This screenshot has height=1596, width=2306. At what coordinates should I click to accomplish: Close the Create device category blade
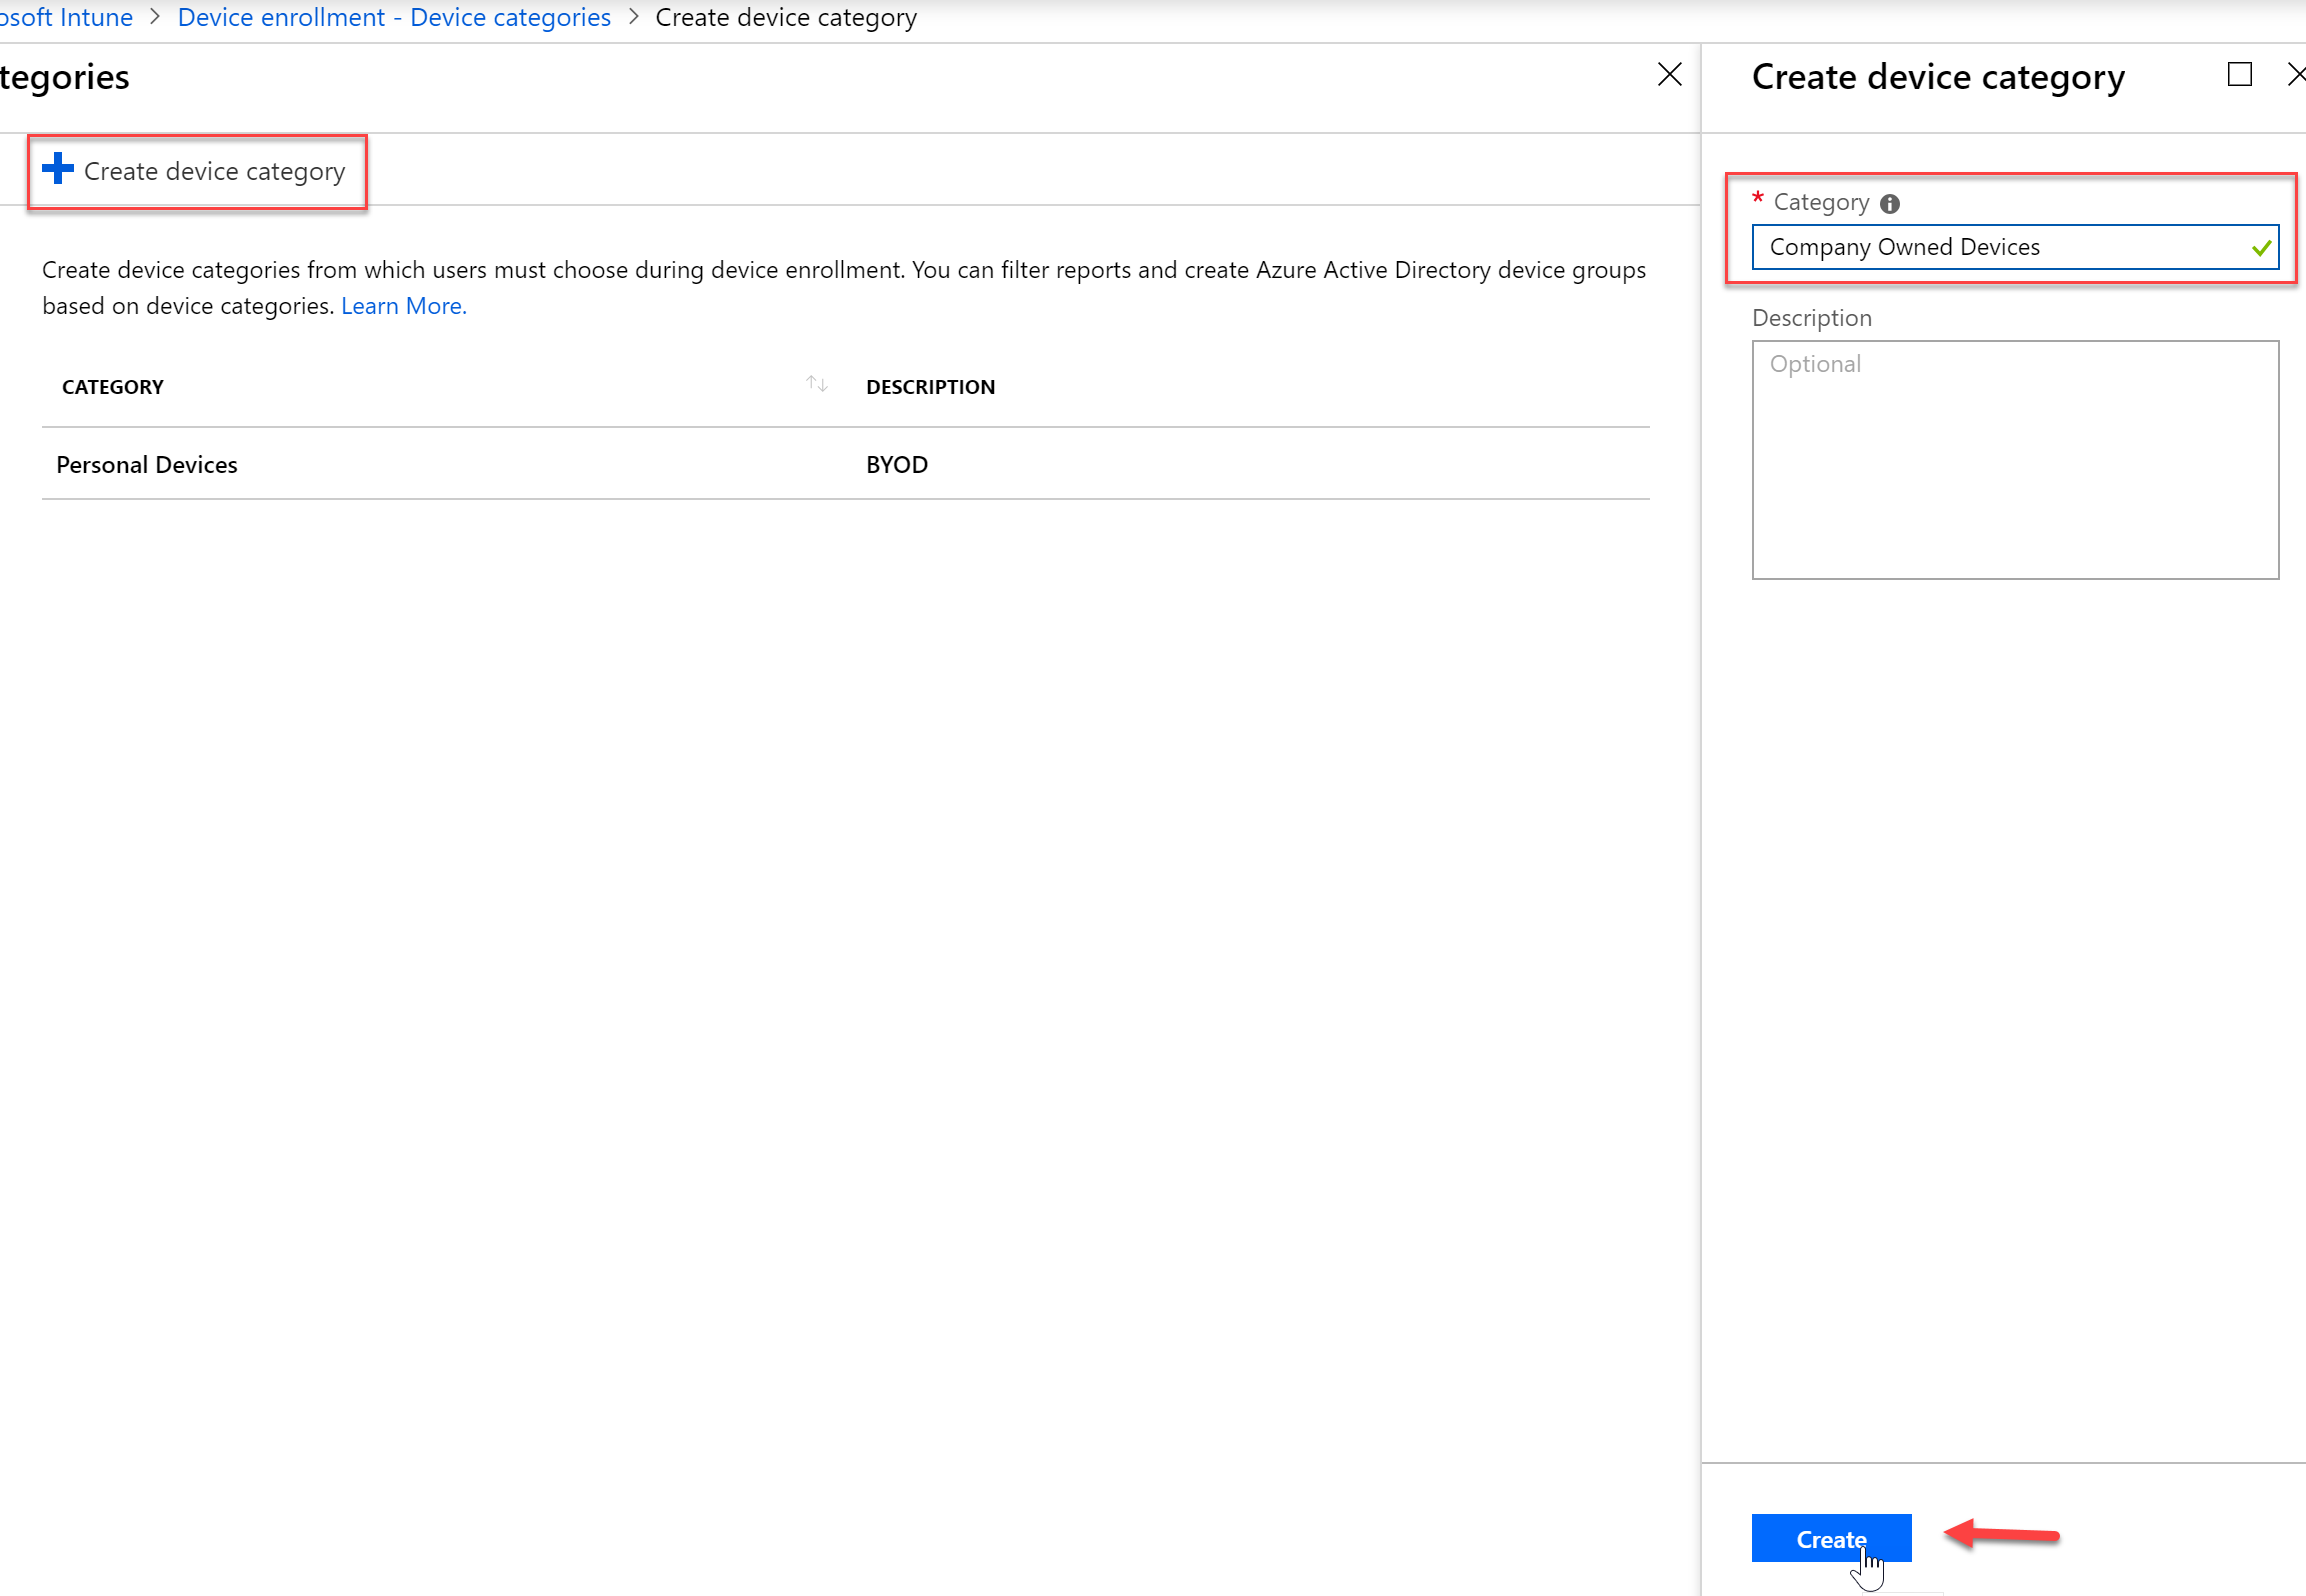[x=2296, y=75]
